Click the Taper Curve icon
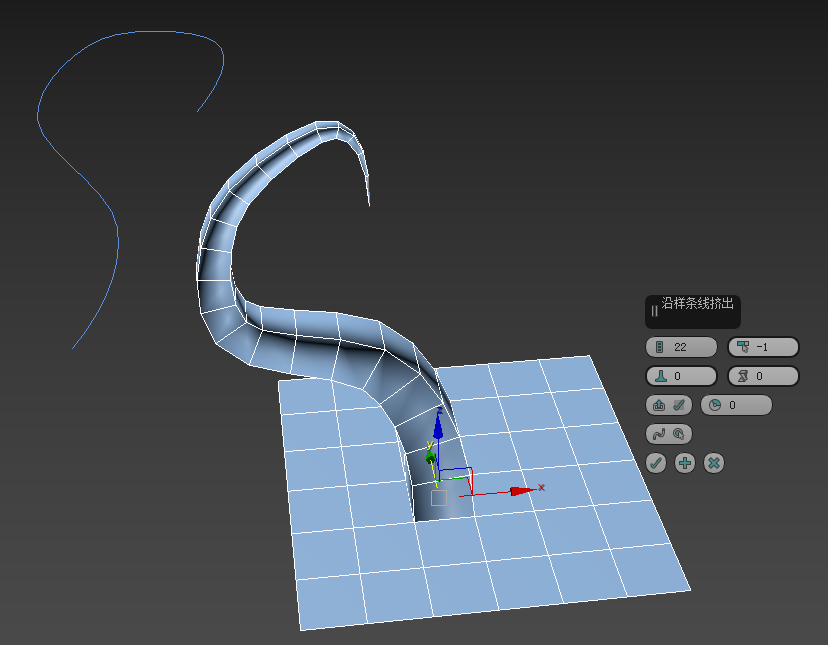828x645 pixels. pyautogui.click(x=659, y=376)
